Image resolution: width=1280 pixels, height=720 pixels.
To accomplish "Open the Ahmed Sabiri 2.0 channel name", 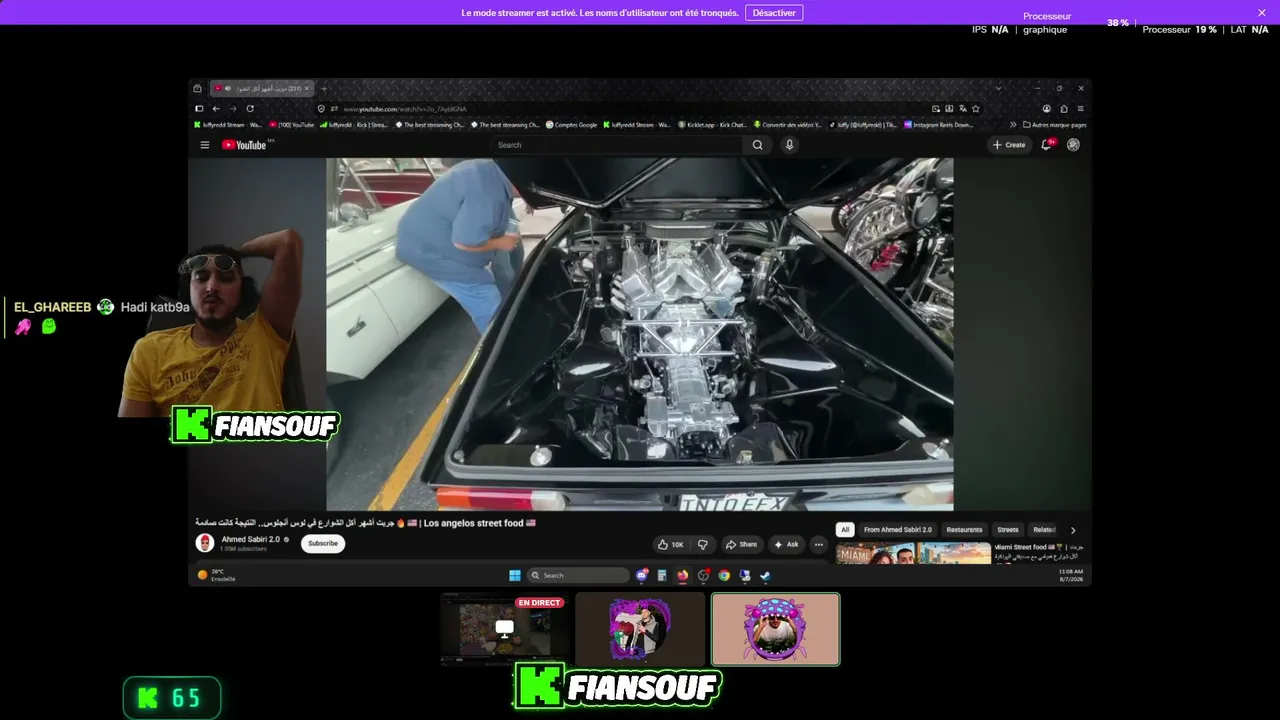I will click(x=251, y=539).
